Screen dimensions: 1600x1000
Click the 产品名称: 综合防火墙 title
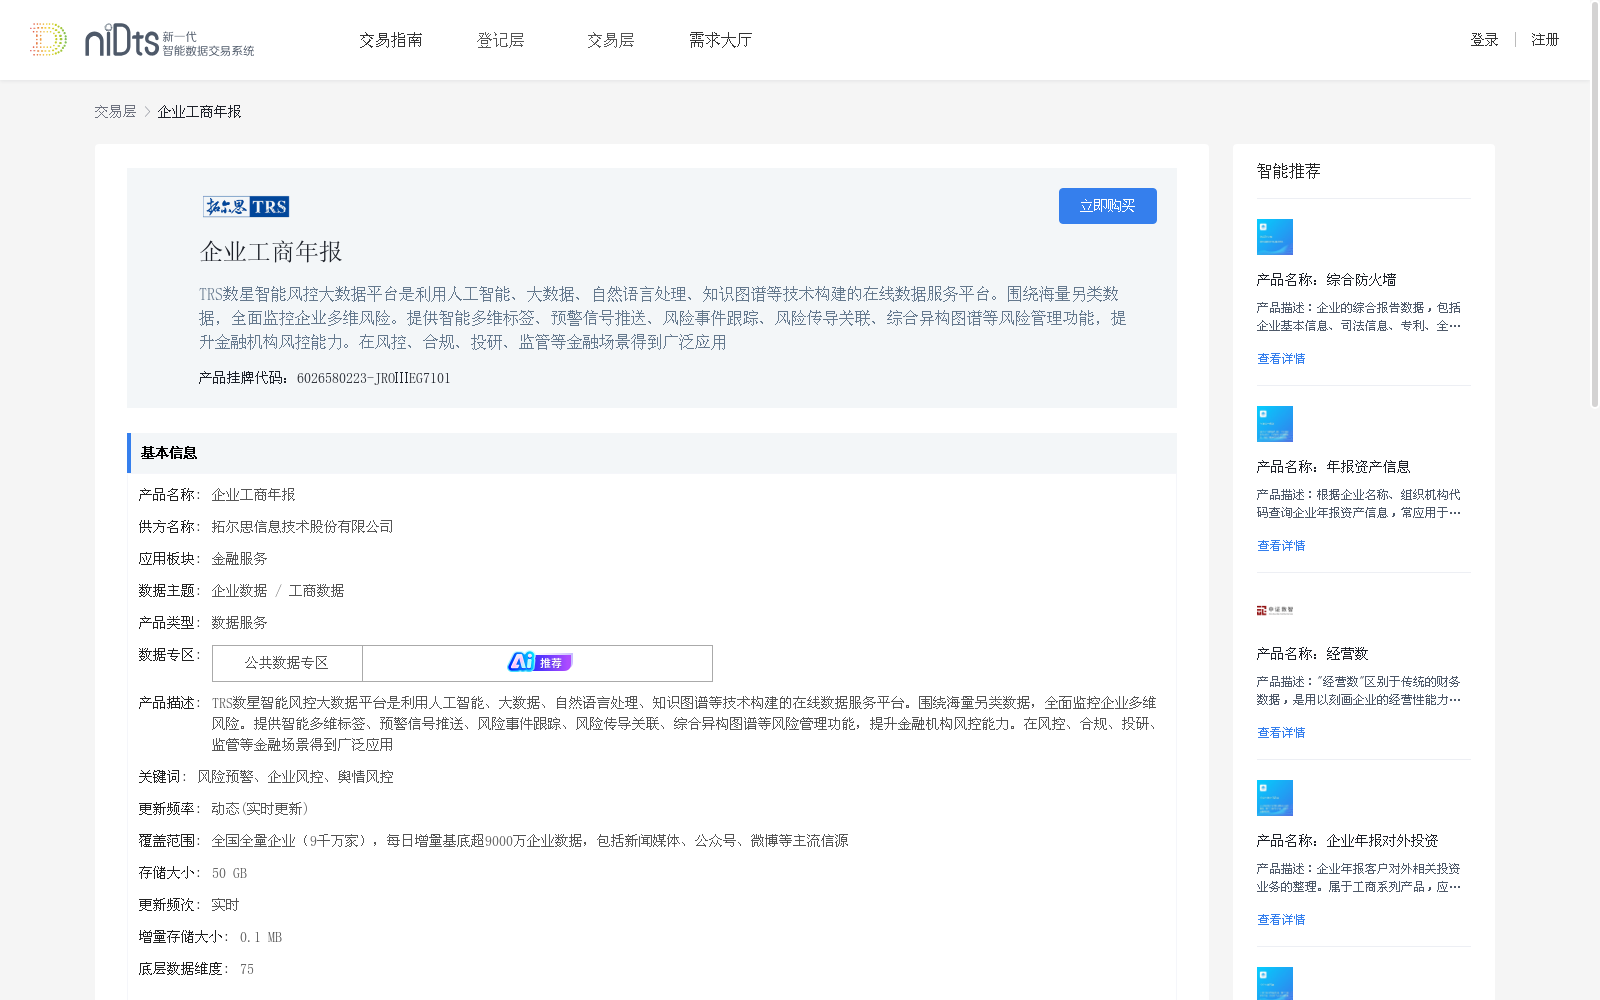tap(1327, 280)
